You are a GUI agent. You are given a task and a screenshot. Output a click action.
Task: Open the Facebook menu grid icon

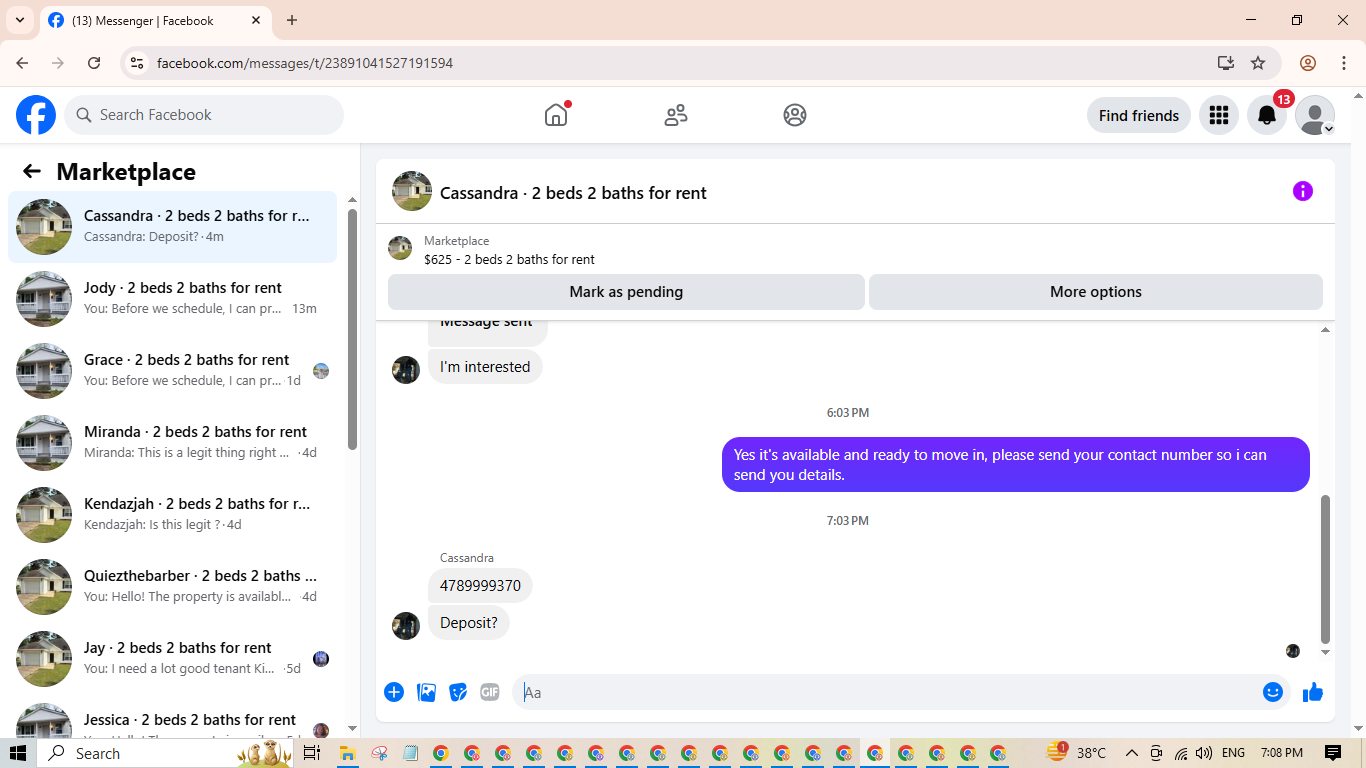pos(1218,115)
